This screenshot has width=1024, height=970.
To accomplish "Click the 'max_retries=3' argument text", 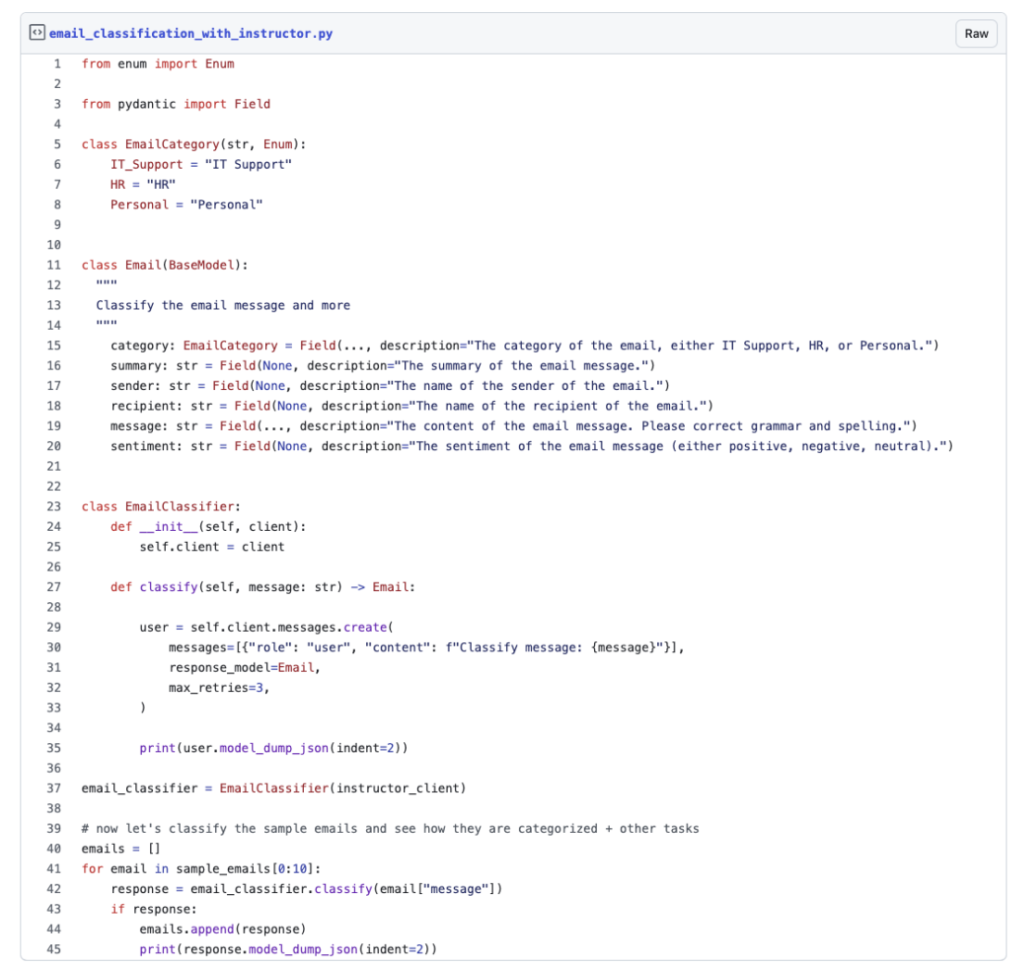I will pos(219,688).
